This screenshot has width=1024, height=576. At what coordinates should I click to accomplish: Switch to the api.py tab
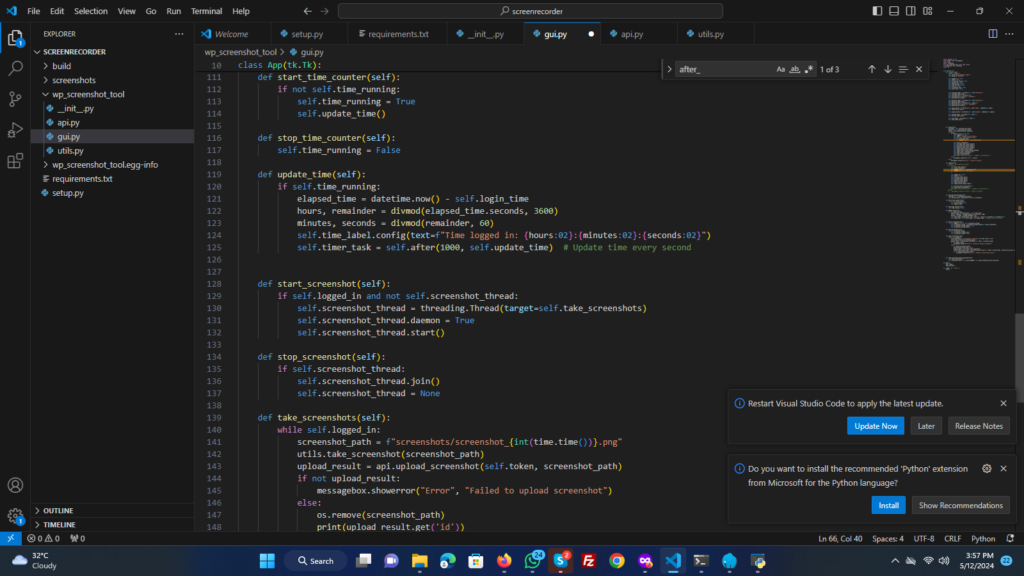[x=631, y=33]
